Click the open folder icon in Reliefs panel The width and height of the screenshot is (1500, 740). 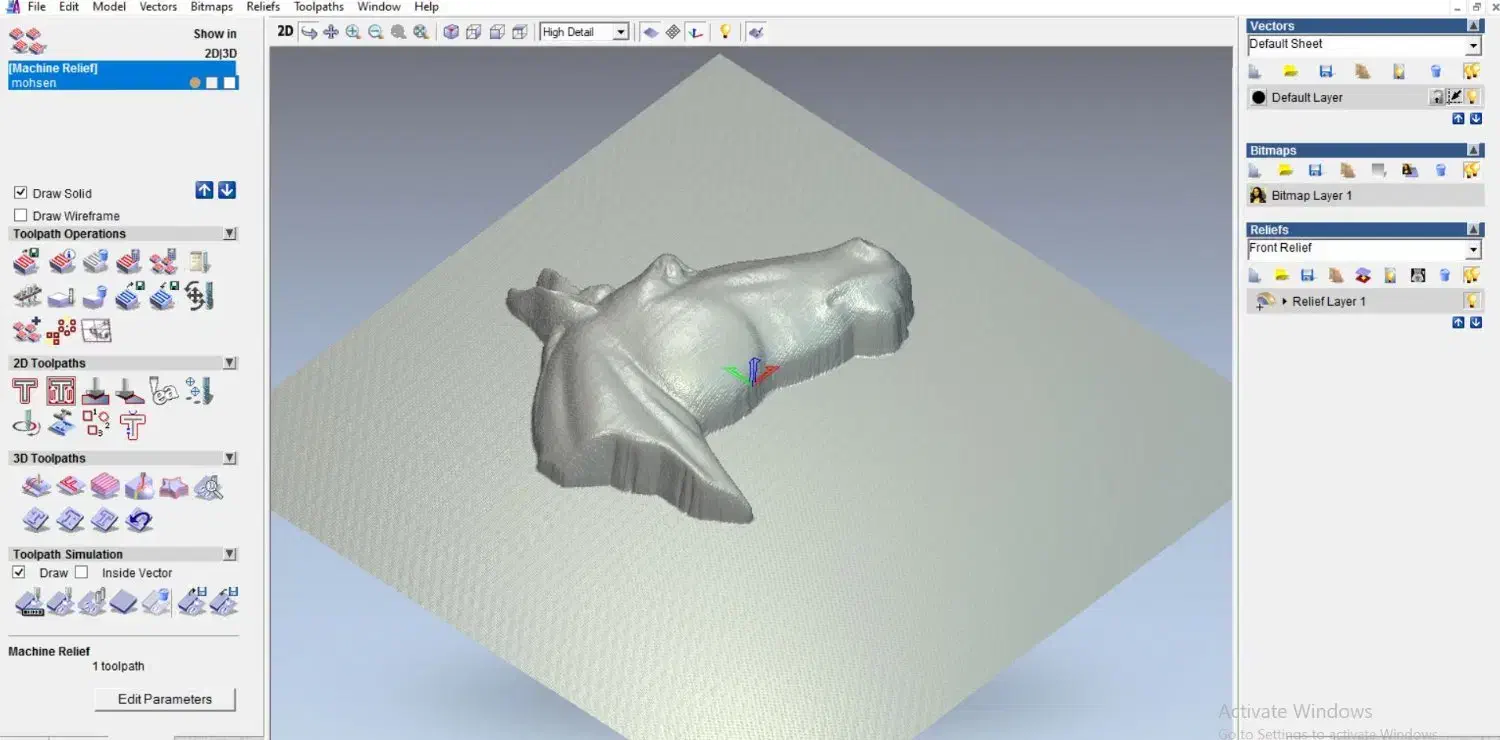point(1282,275)
